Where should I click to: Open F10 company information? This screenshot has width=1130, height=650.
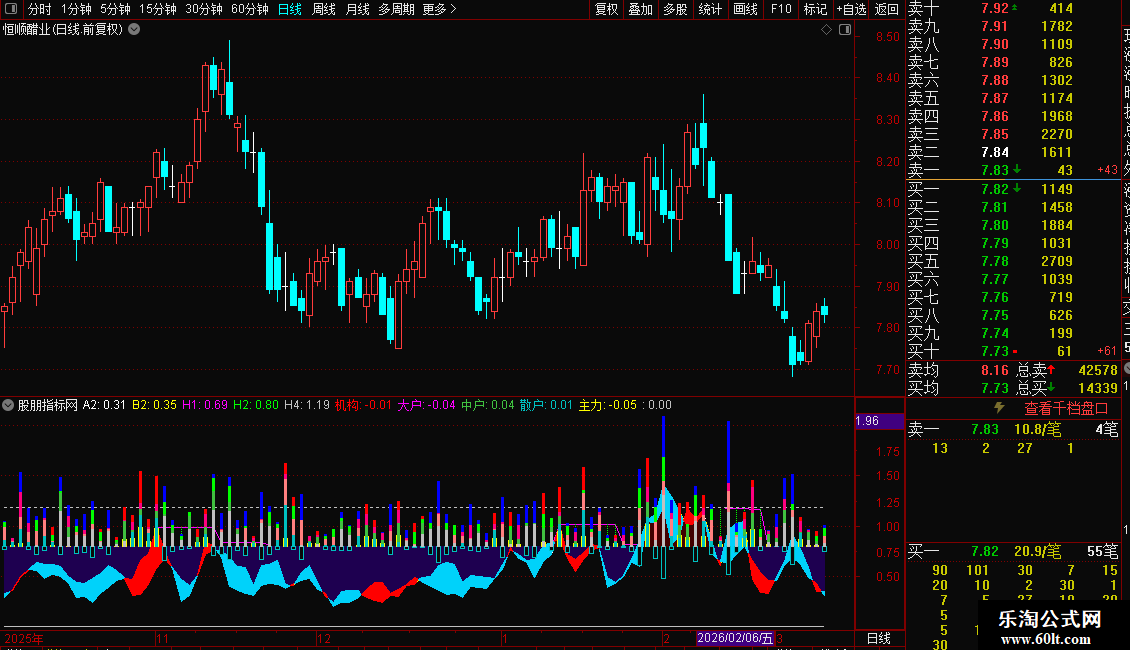pos(781,9)
